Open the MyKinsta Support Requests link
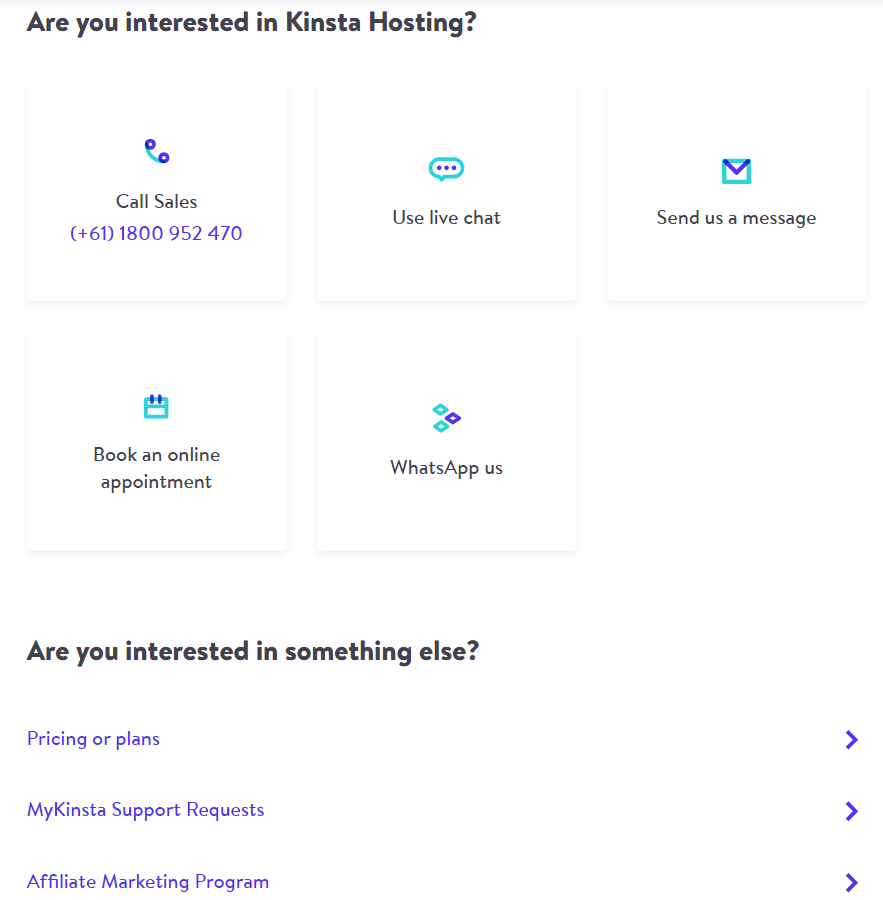883x900 pixels. coord(145,810)
